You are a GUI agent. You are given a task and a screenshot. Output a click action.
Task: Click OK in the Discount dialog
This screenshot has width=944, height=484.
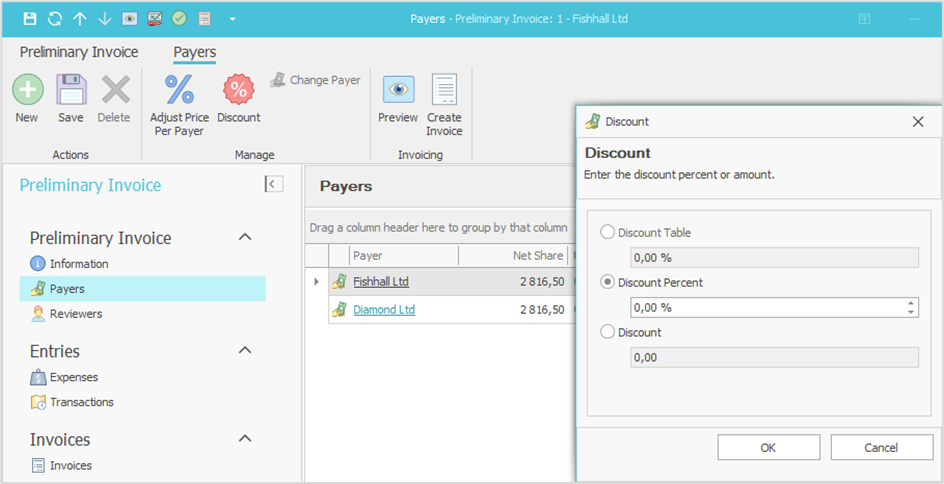tap(768, 447)
